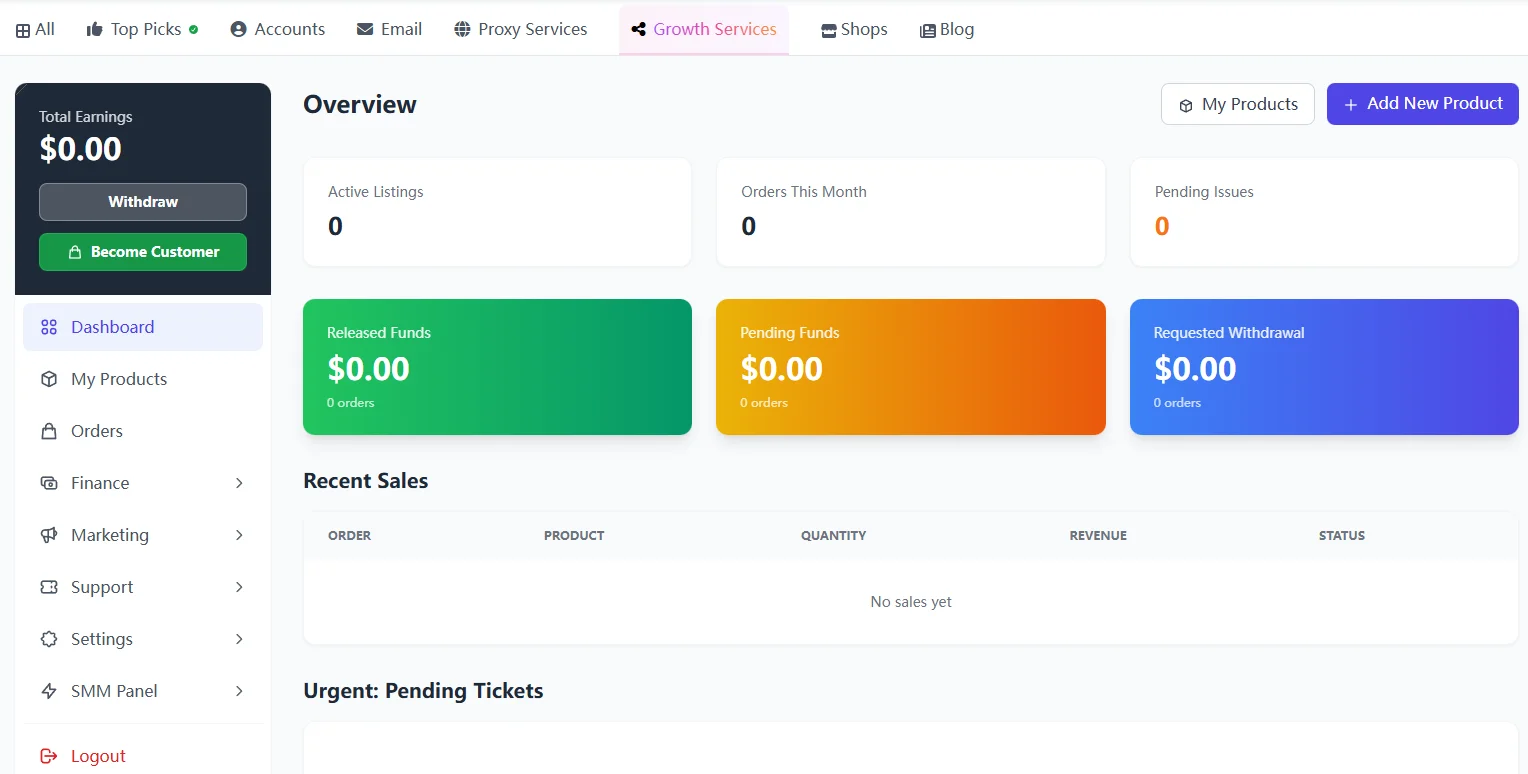Click the Orders bag icon in sidebar
Image resolution: width=1528 pixels, height=774 pixels.
click(x=49, y=431)
